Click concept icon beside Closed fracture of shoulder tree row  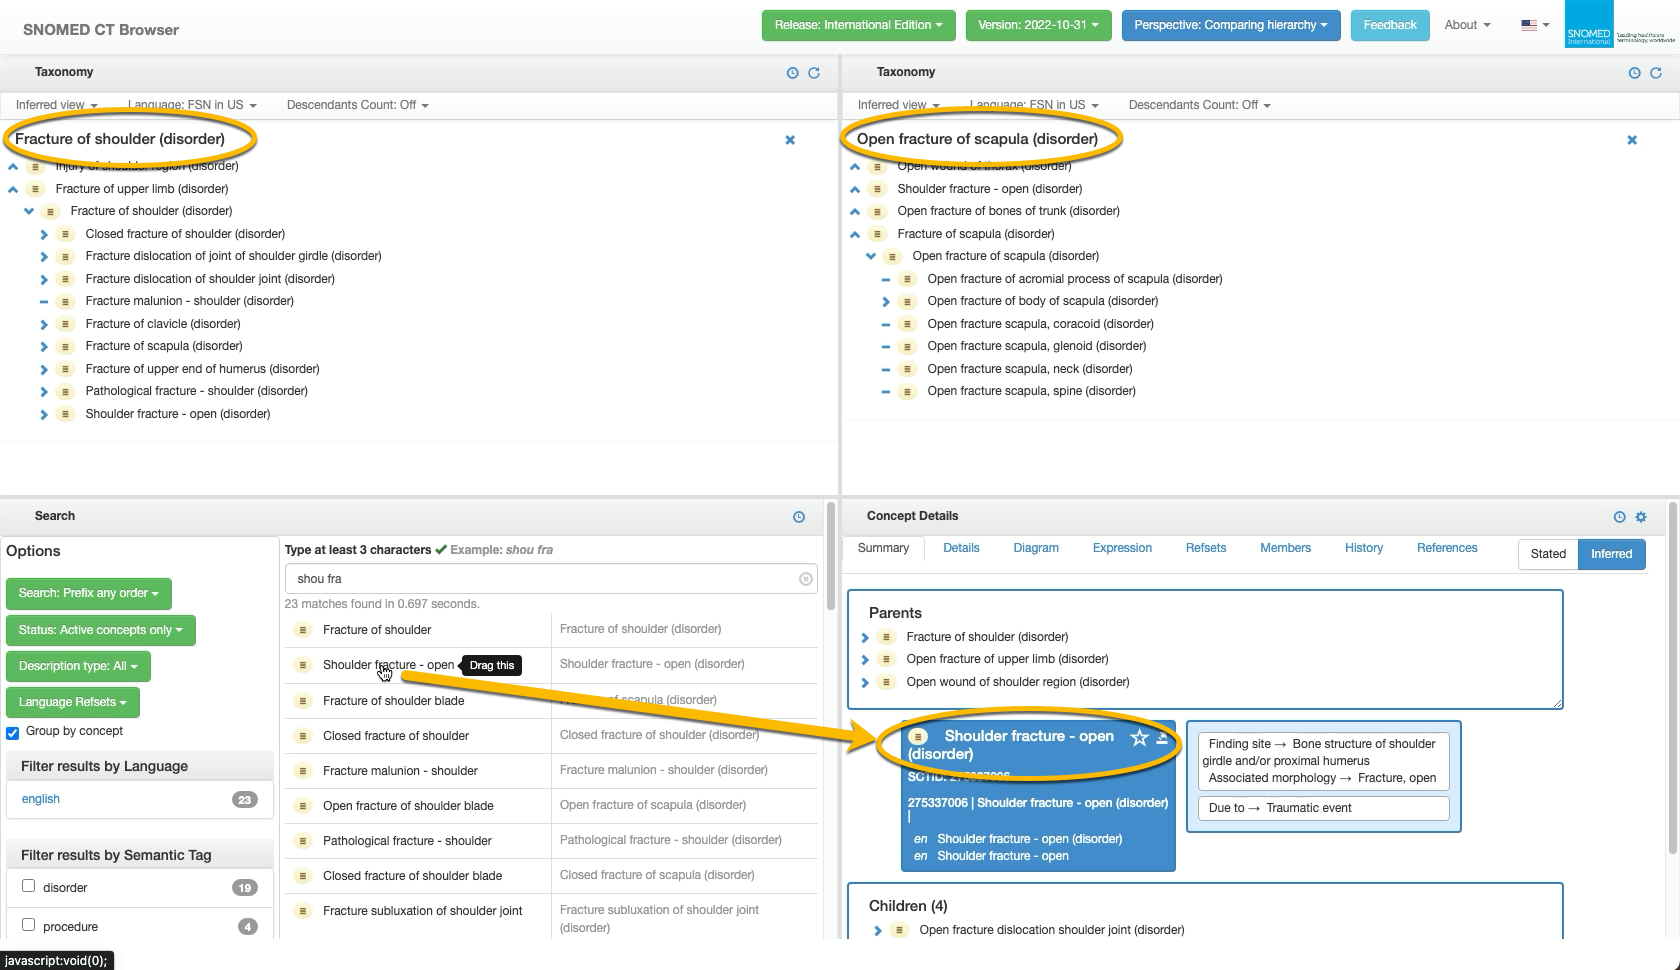tap(65, 234)
